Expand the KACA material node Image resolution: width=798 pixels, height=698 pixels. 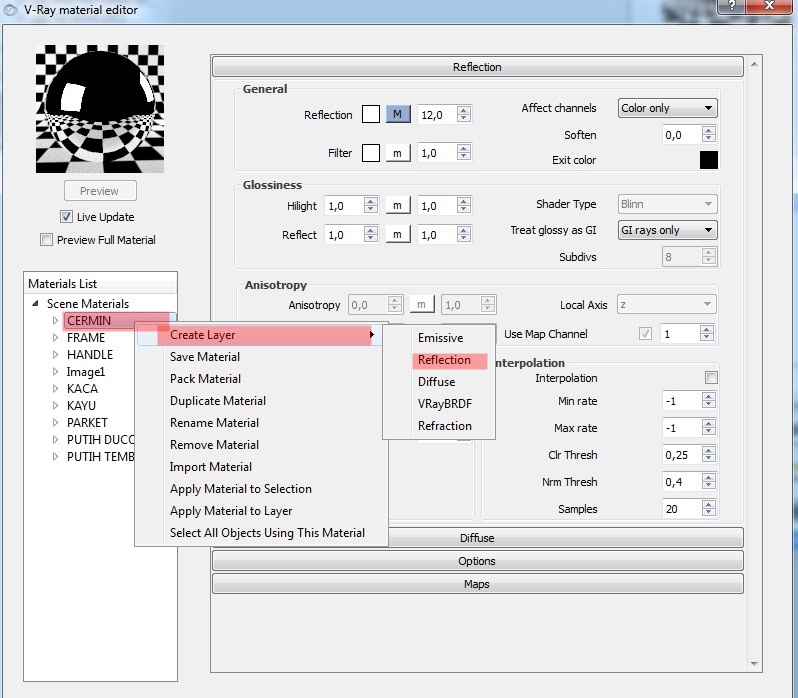(x=55, y=389)
